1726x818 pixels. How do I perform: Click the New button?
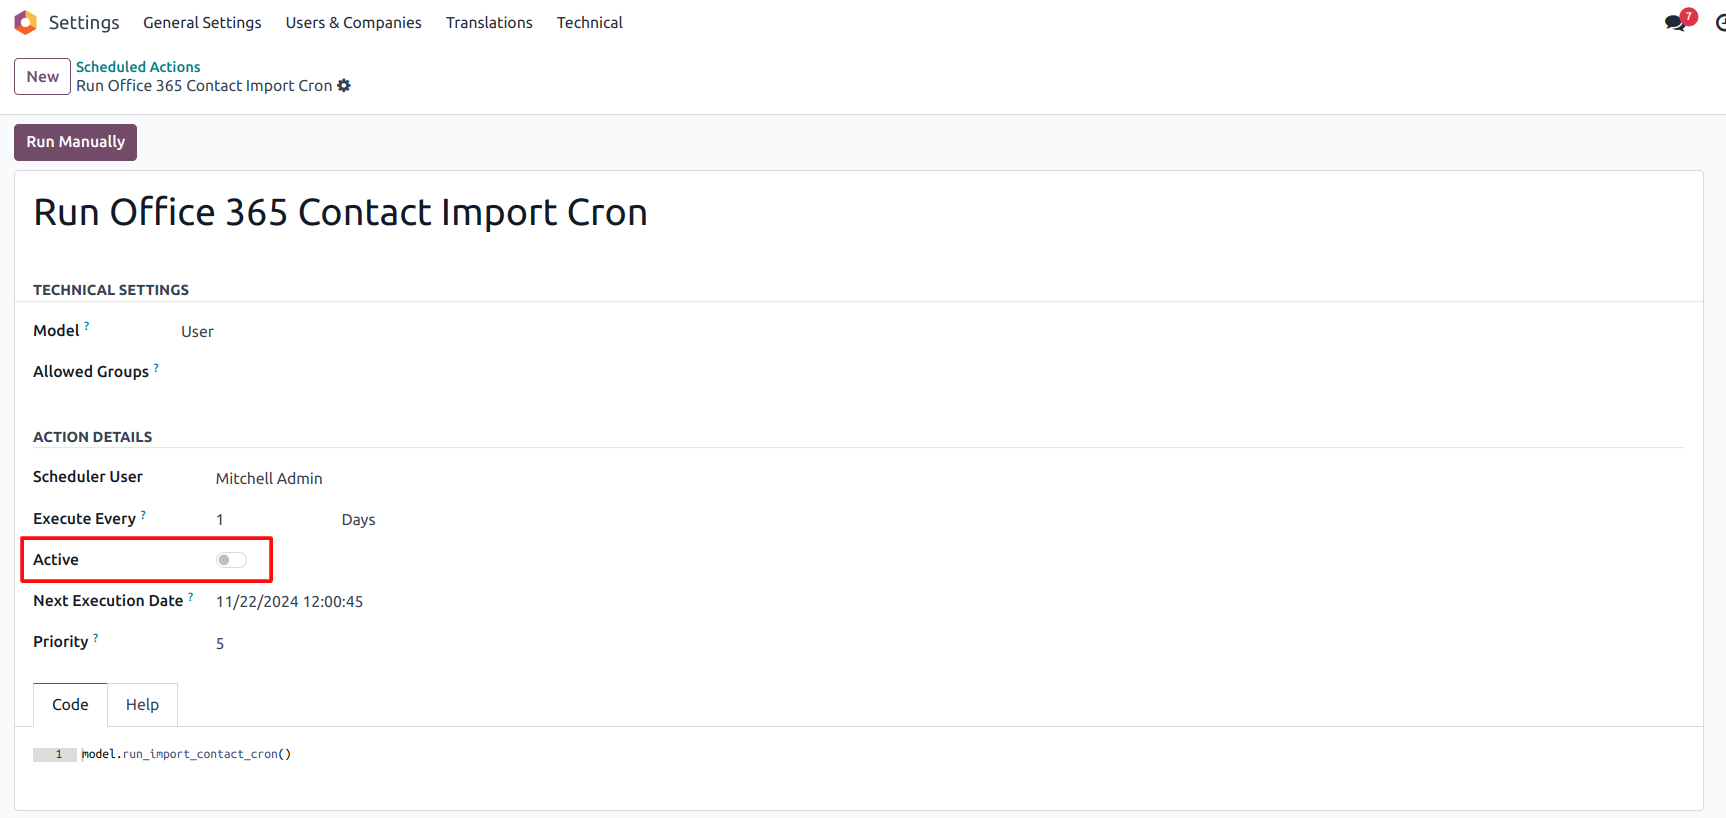[42, 77]
